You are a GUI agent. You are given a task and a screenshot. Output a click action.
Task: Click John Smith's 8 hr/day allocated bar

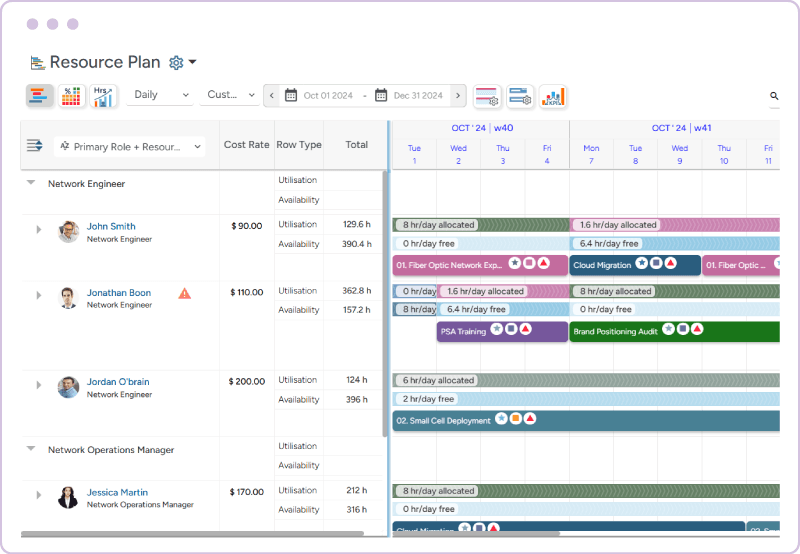[x=481, y=224]
